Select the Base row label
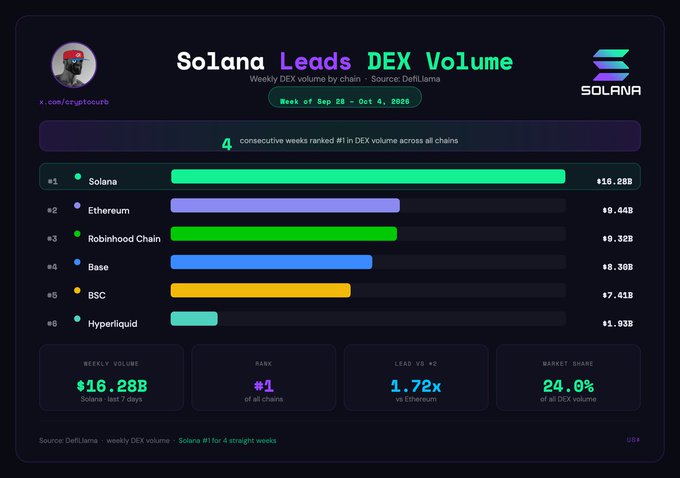Viewport: 680px width, 478px height. pyautogui.click(x=98, y=267)
